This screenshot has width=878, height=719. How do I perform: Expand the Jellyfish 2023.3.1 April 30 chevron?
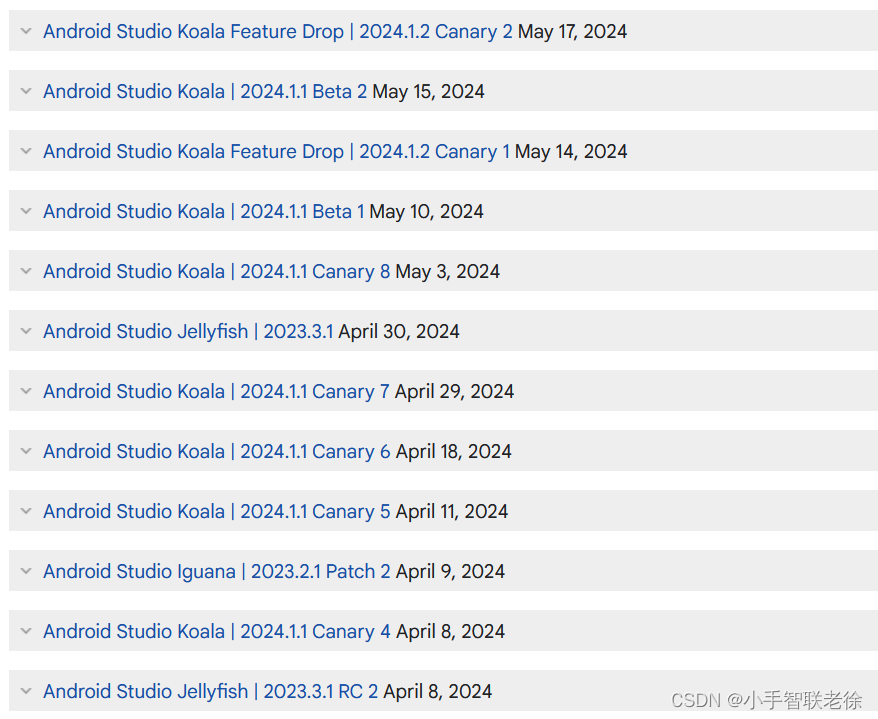(26, 330)
